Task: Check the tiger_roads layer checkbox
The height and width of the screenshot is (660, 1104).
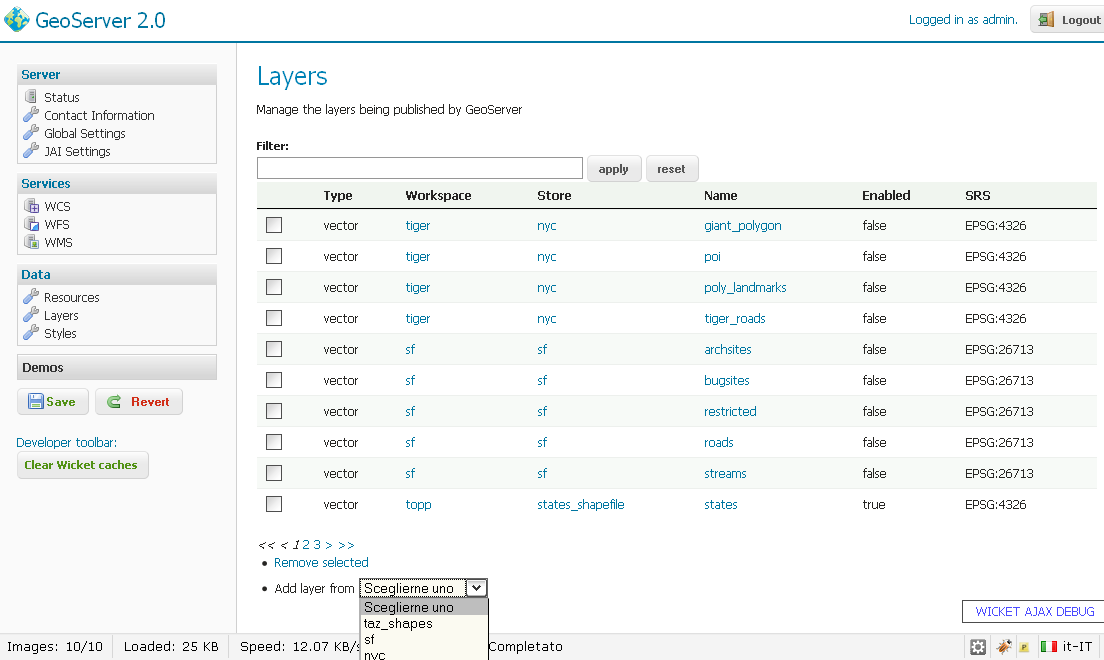Action: (274, 318)
